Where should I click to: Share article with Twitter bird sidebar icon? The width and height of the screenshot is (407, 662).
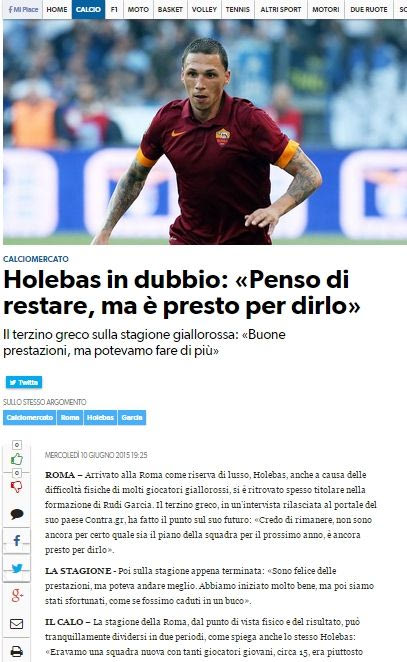tap(16, 568)
